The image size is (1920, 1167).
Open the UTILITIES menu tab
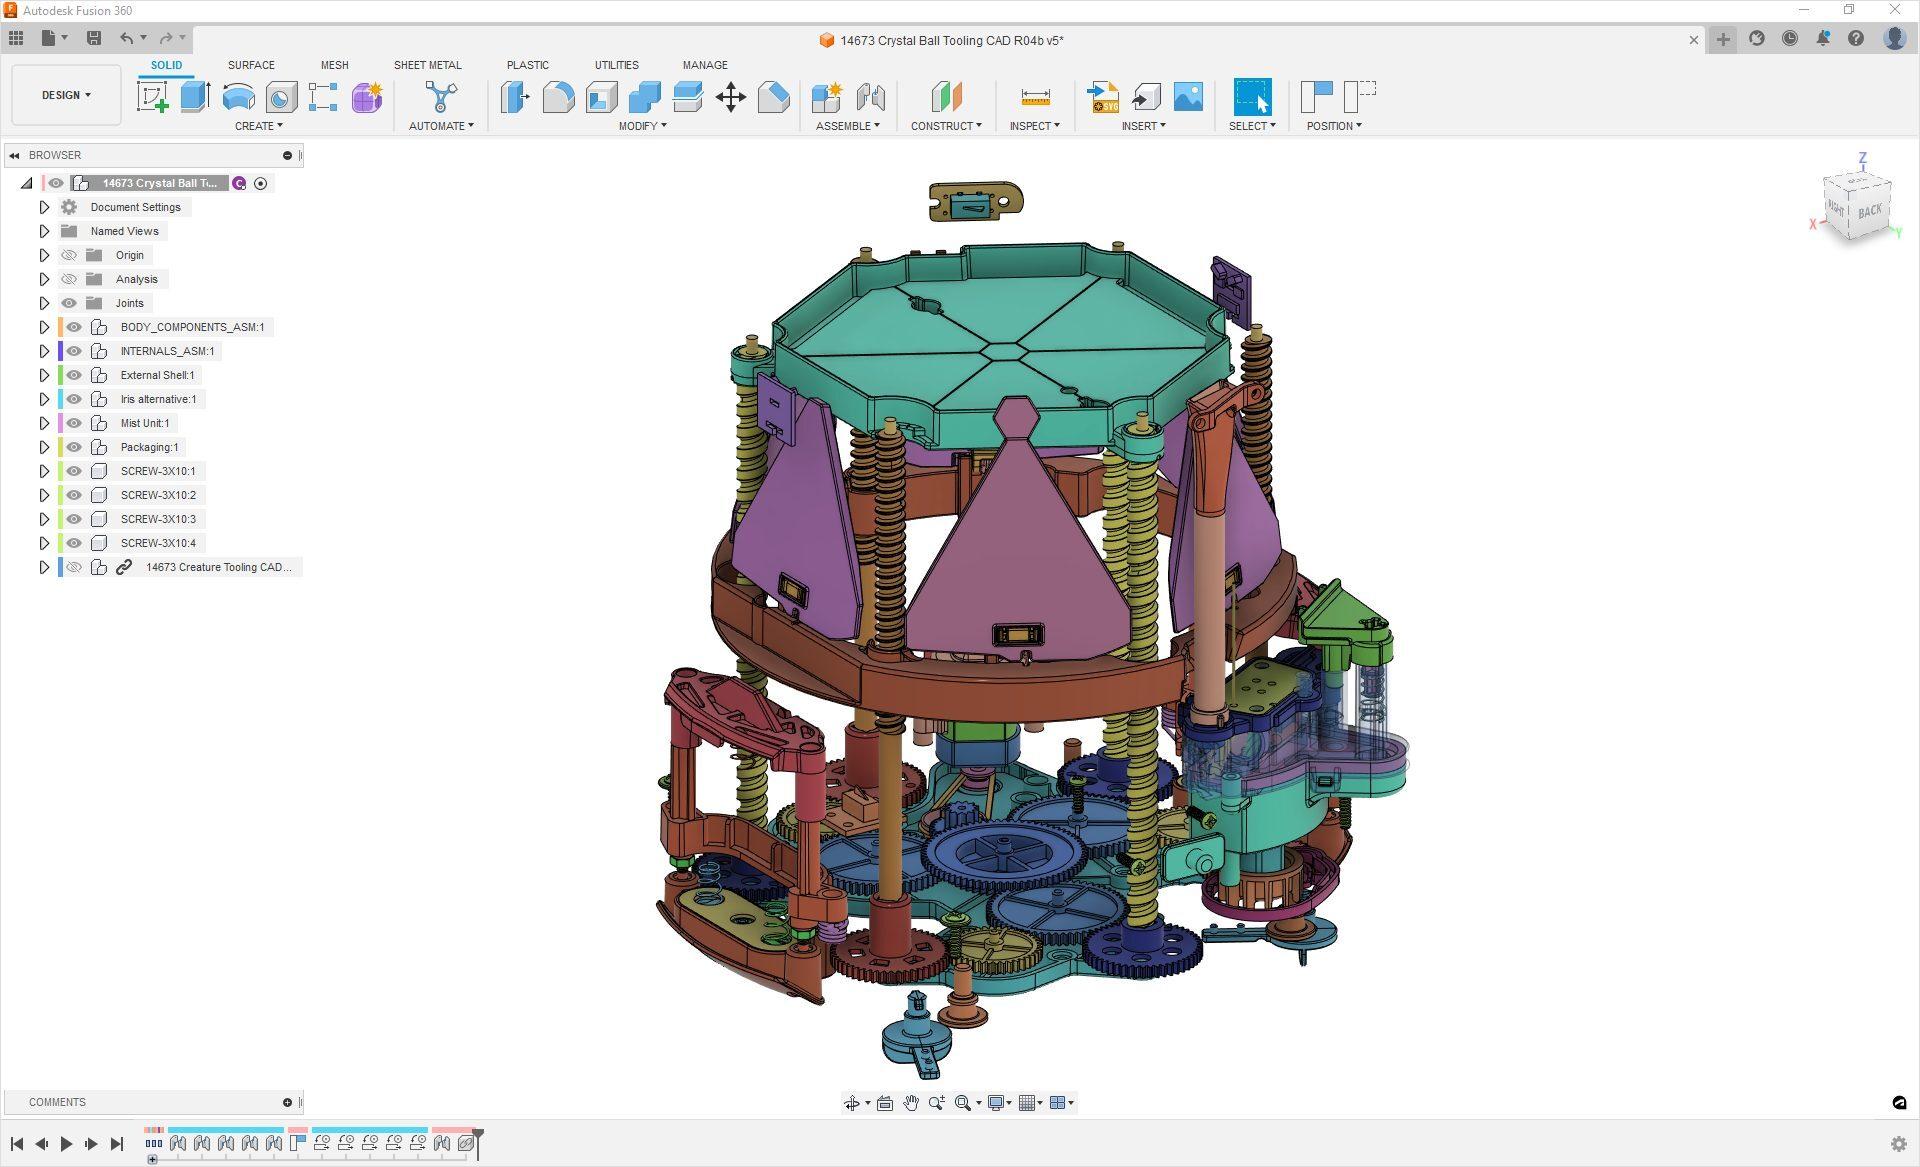click(616, 64)
